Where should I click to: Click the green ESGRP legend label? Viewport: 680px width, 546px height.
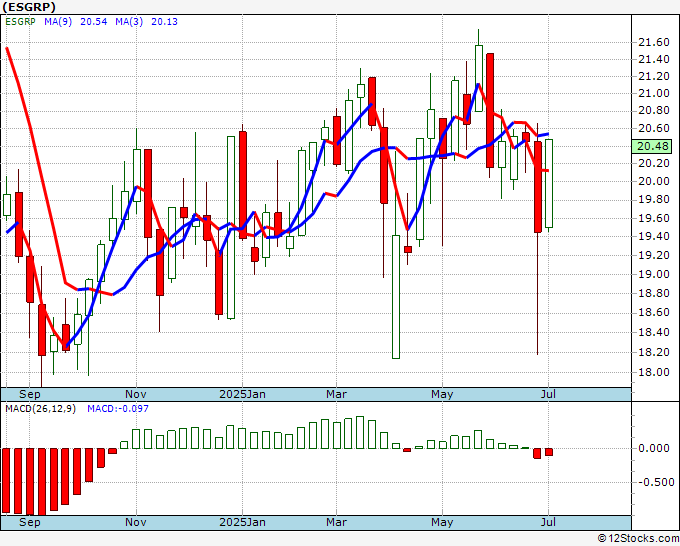pyautogui.click(x=20, y=22)
